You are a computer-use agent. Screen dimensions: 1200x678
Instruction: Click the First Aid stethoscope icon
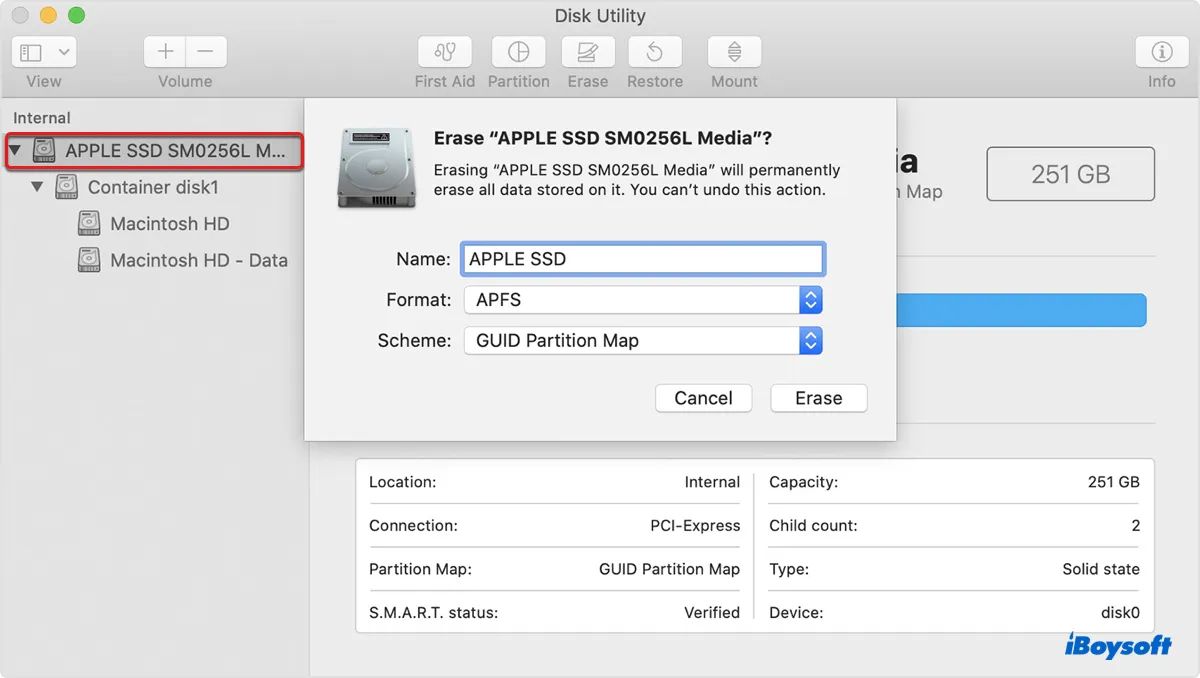click(x=445, y=52)
